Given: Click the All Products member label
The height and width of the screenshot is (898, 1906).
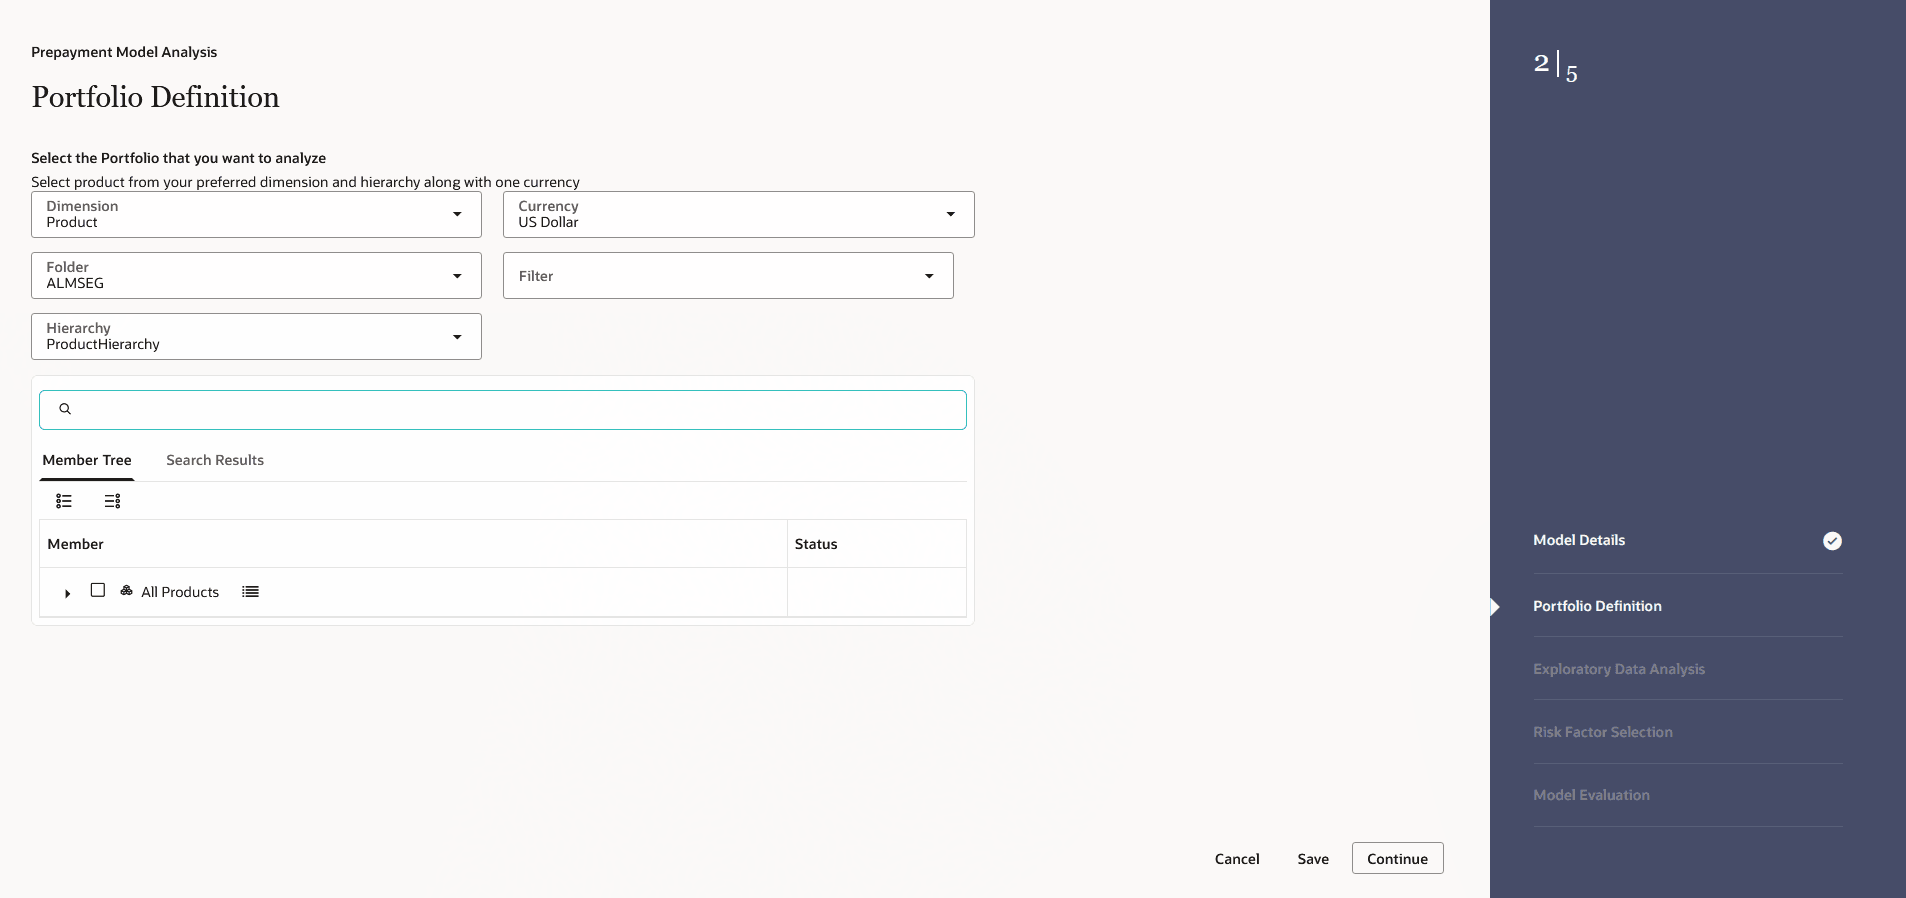Looking at the screenshot, I should 180,592.
